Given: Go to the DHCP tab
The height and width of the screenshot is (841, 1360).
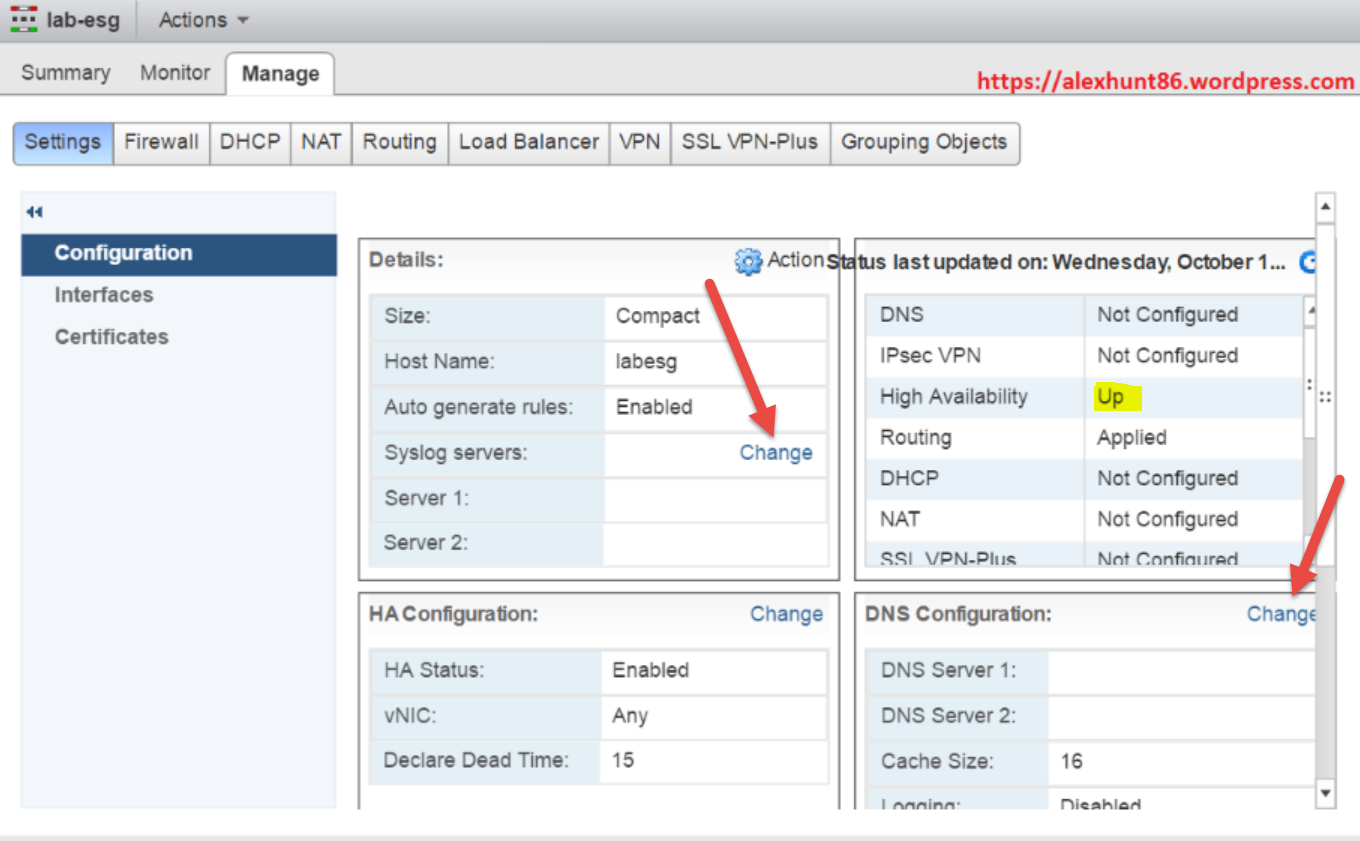Looking at the screenshot, I should (x=250, y=142).
